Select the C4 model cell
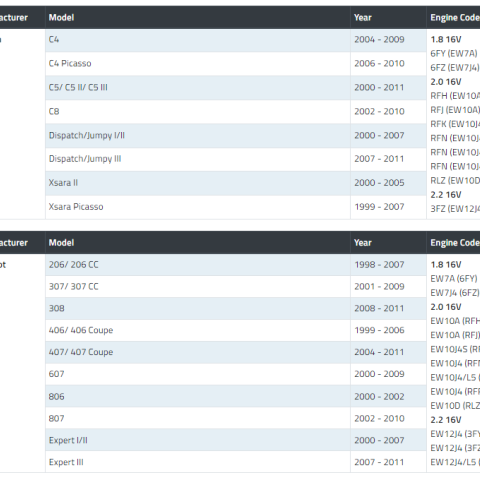480x480 pixels. coord(198,40)
